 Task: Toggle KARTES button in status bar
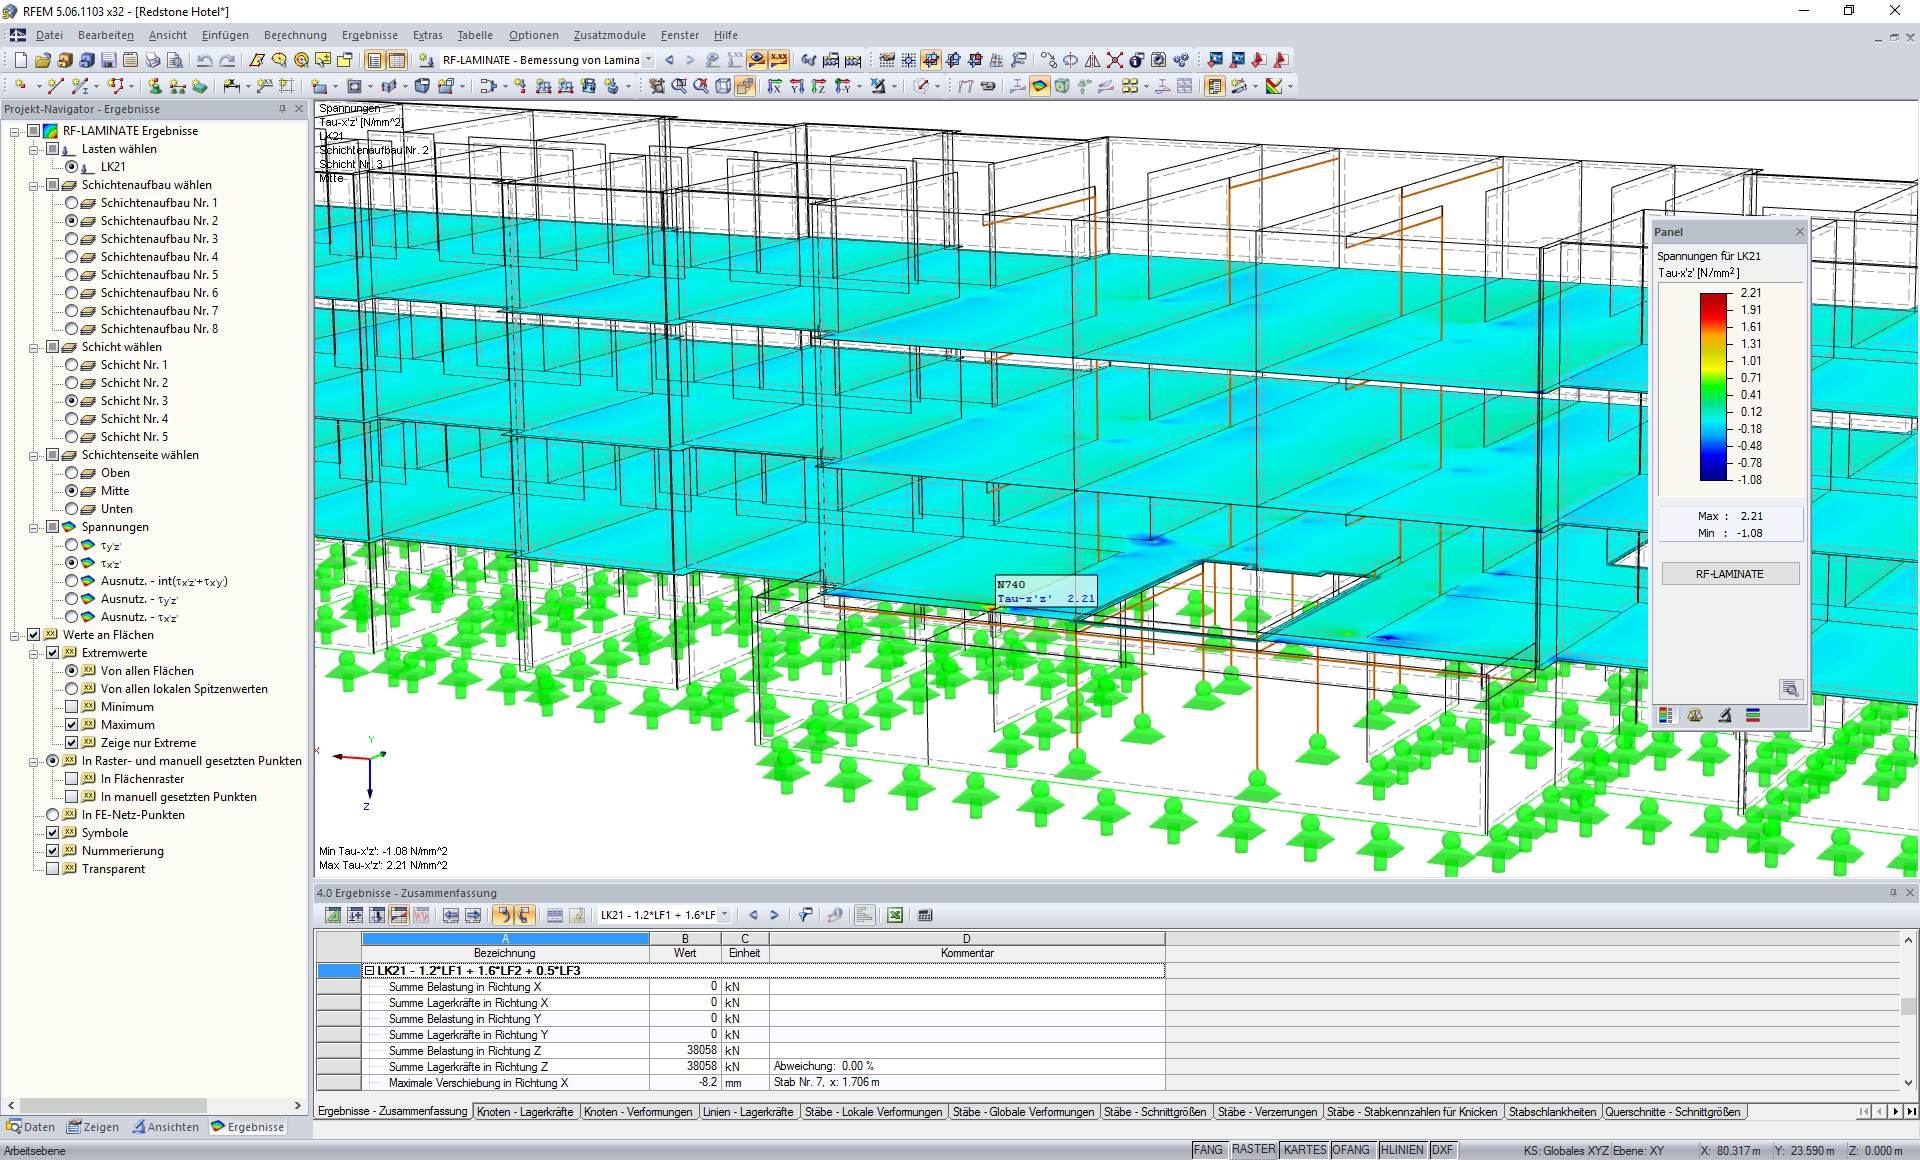point(1305,1150)
